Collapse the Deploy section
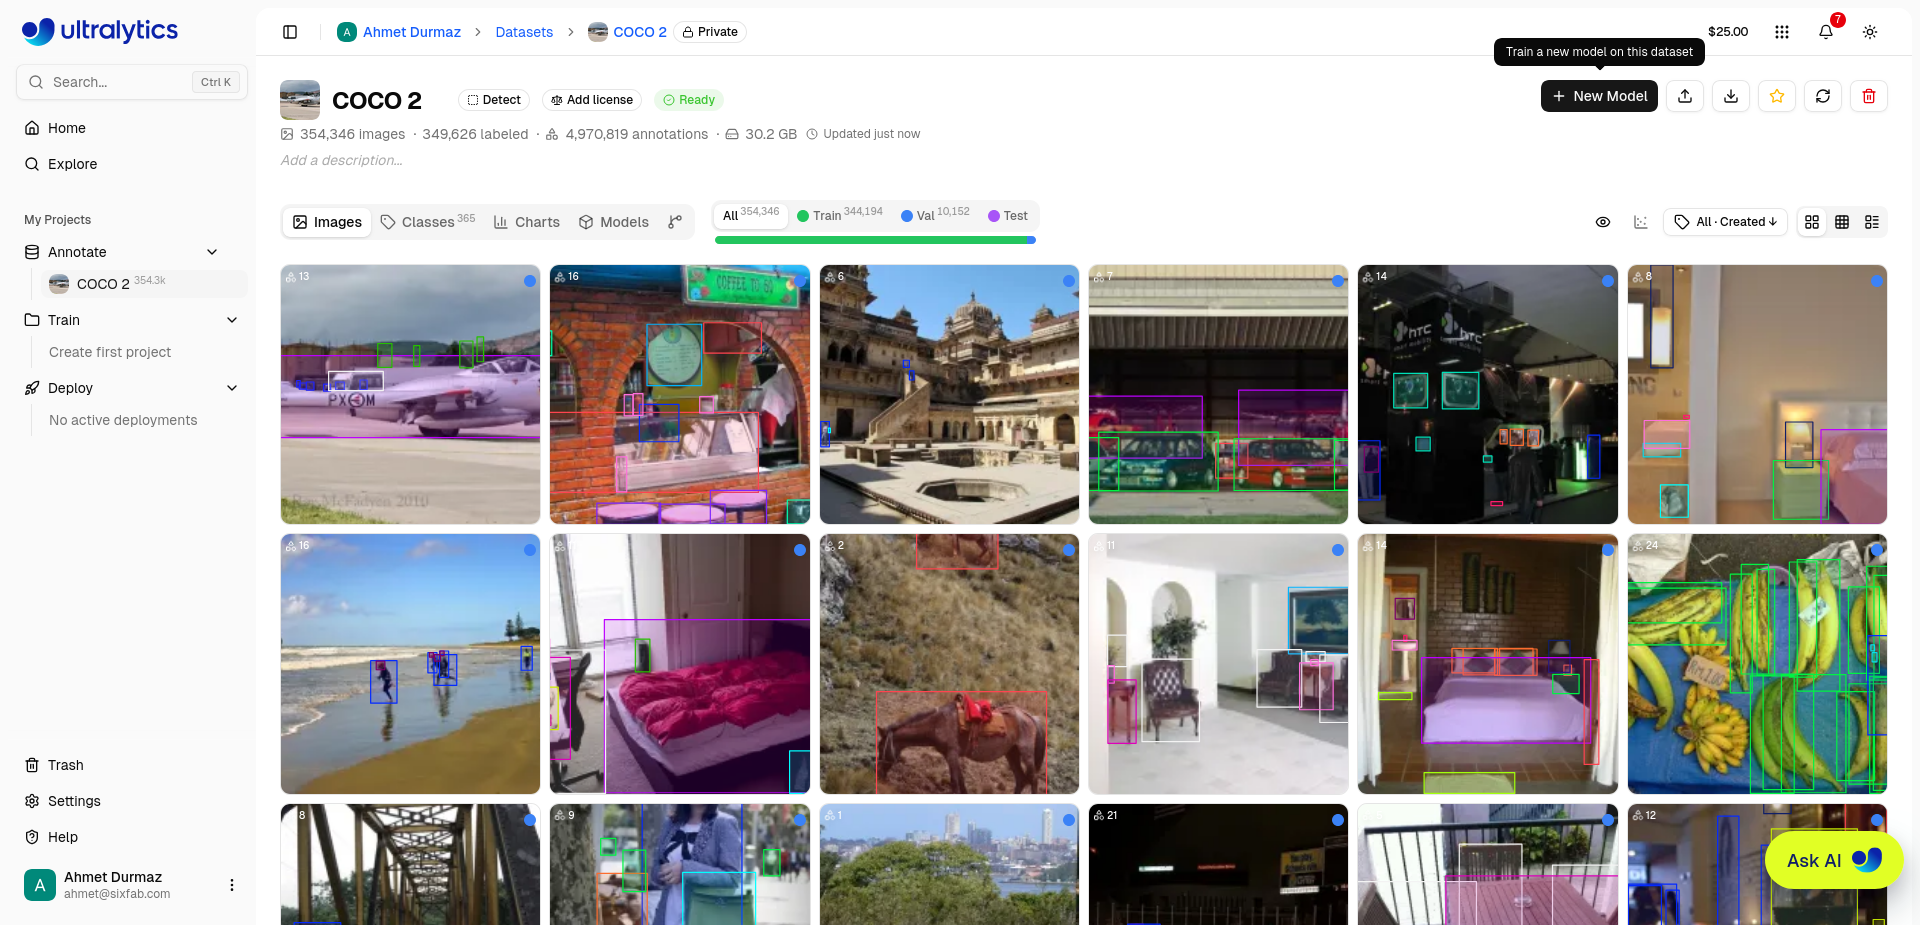Image resolution: width=1920 pixels, height=925 pixels. point(232,388)
